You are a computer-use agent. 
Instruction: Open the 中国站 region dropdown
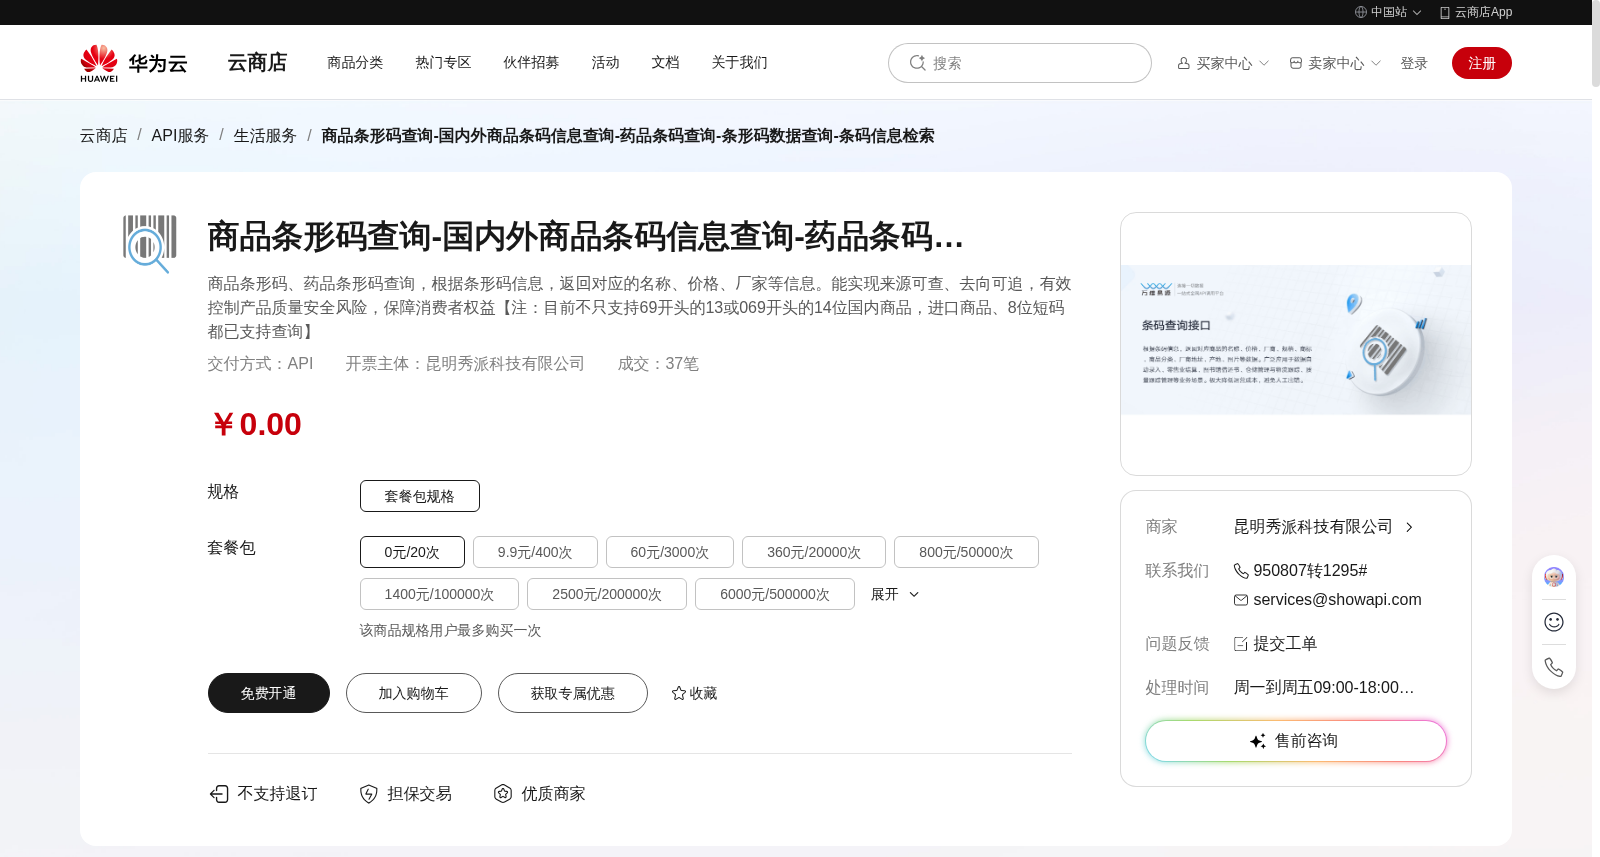1388,12
